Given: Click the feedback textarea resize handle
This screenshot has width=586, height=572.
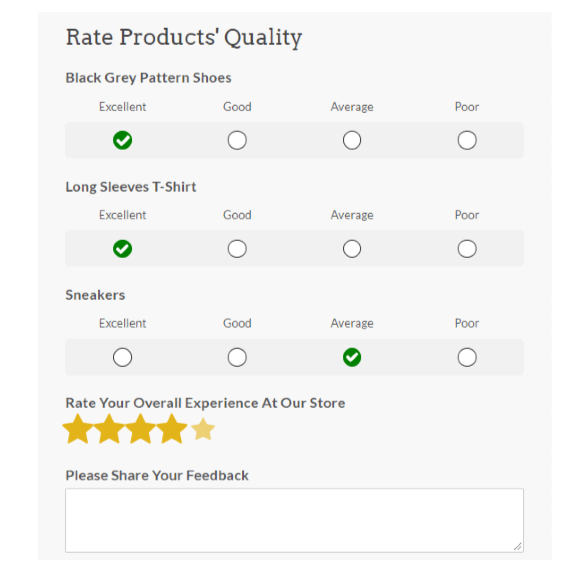Looking at the screenshot, I should [x=518, y=547].
